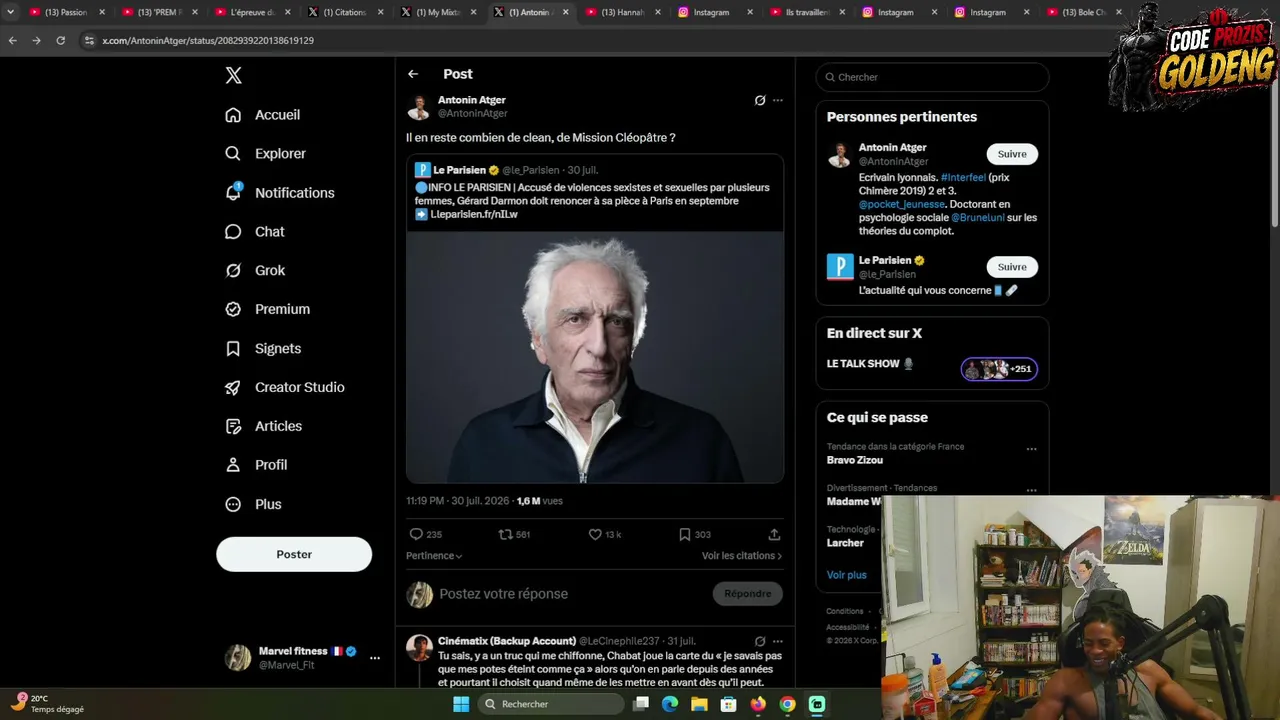Click the reply icon with 235
Screen dimensions: 1280x720
417,534
